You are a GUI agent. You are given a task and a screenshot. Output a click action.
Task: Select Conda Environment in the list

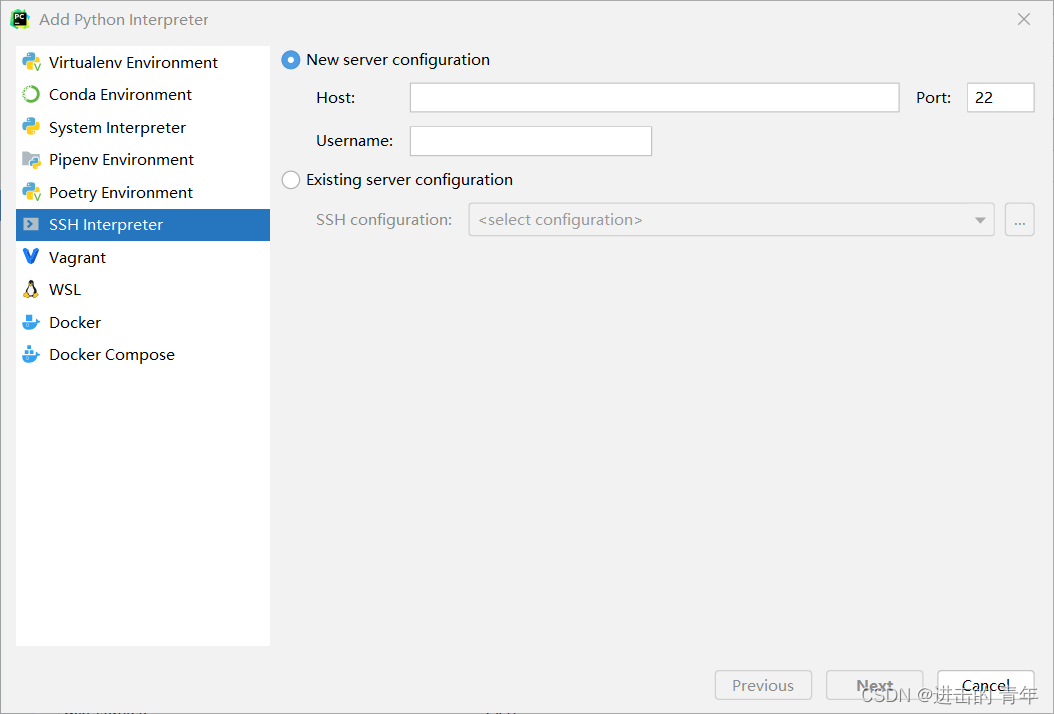143,94
